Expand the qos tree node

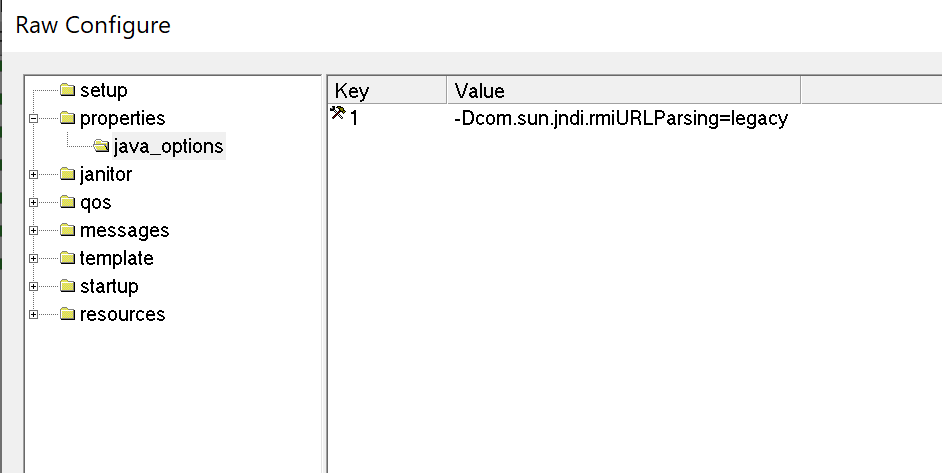(x=35, y=203)
